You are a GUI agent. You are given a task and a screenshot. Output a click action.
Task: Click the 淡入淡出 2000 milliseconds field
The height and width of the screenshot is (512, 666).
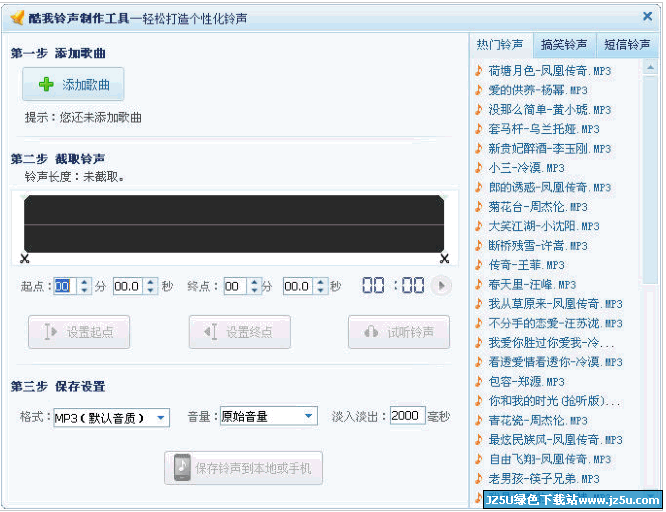(407, 415)
